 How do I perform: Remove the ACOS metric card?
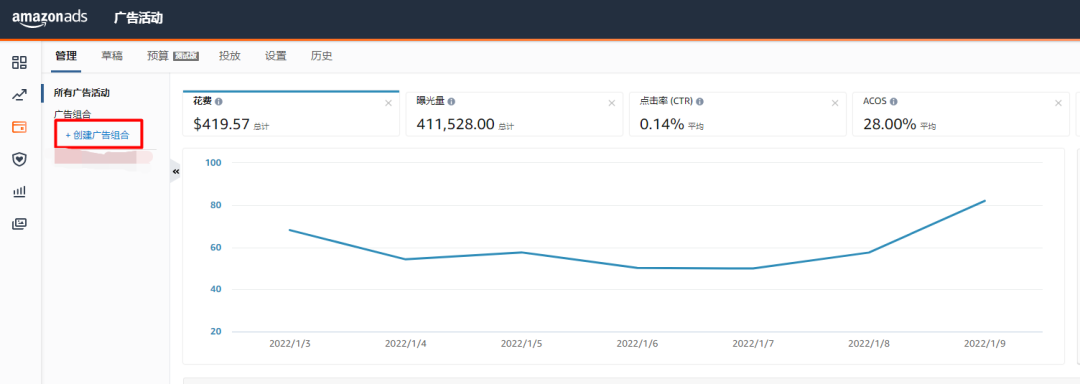point(1058,103)
